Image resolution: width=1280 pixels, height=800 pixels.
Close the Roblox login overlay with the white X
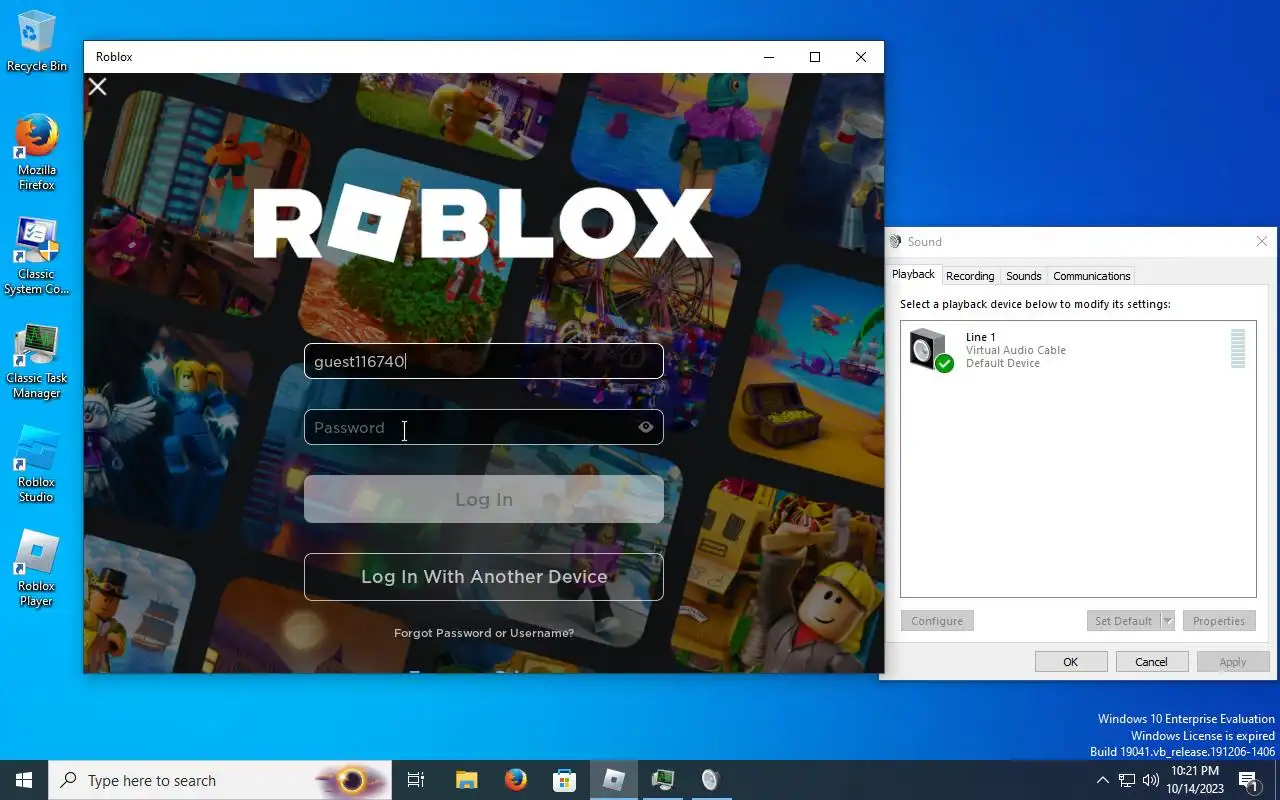click(97, 87)
